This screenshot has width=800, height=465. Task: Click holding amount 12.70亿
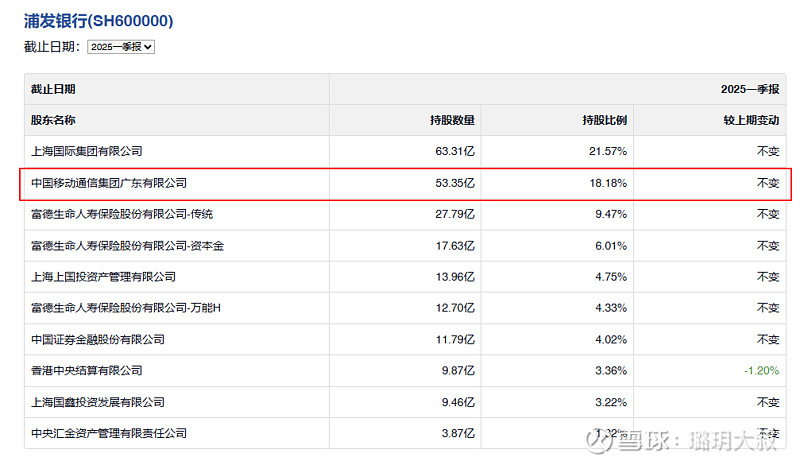click(455, 308)
